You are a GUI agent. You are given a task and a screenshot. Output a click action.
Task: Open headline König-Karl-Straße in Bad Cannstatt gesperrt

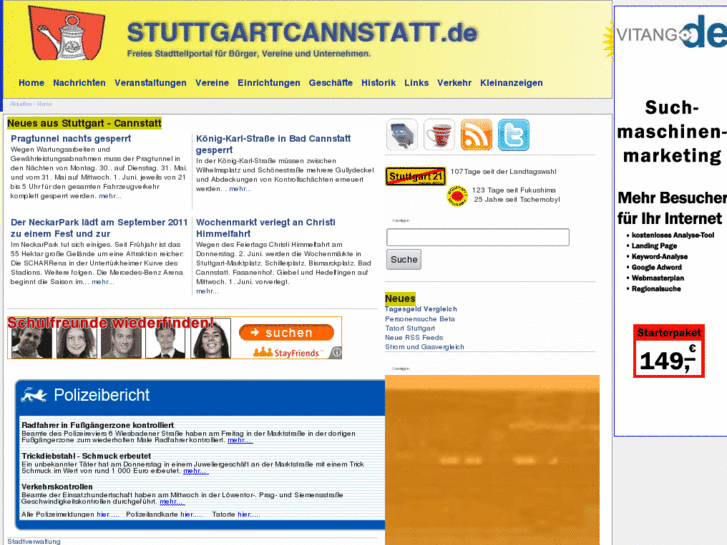(273, 144)
